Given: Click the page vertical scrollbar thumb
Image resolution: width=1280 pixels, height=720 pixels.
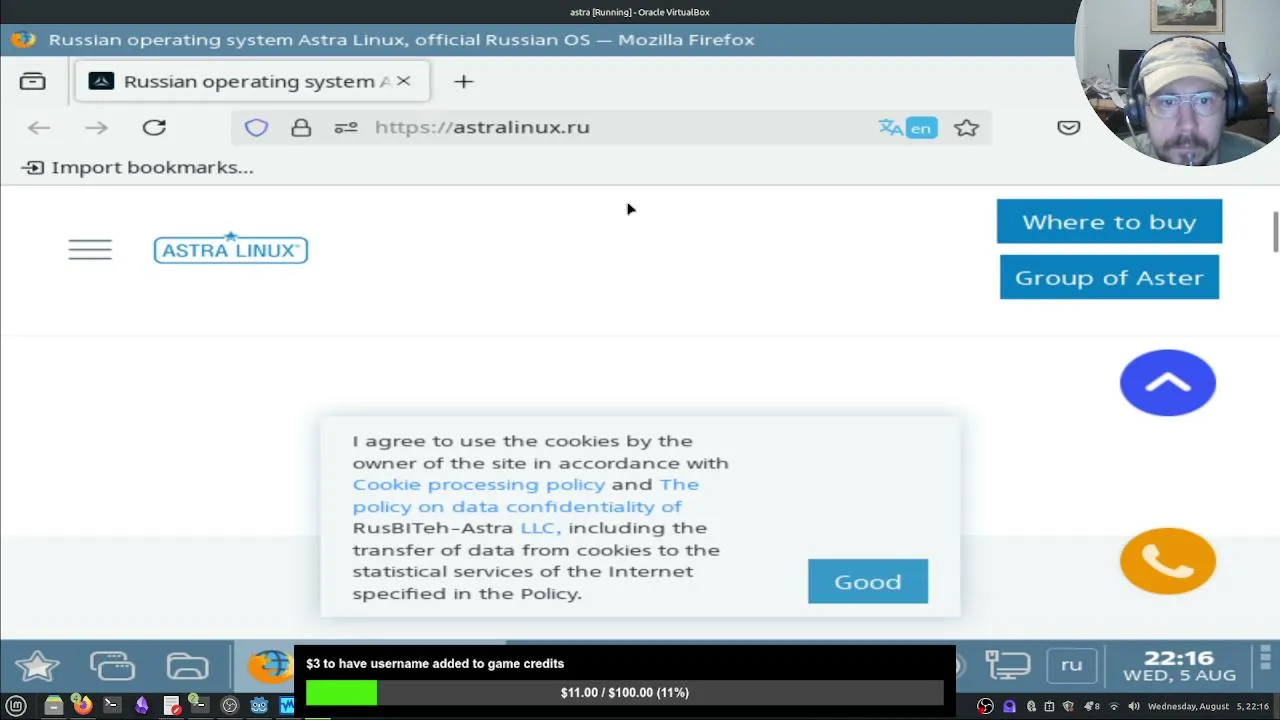Looking at the screenshot, I should (1274, 232).
